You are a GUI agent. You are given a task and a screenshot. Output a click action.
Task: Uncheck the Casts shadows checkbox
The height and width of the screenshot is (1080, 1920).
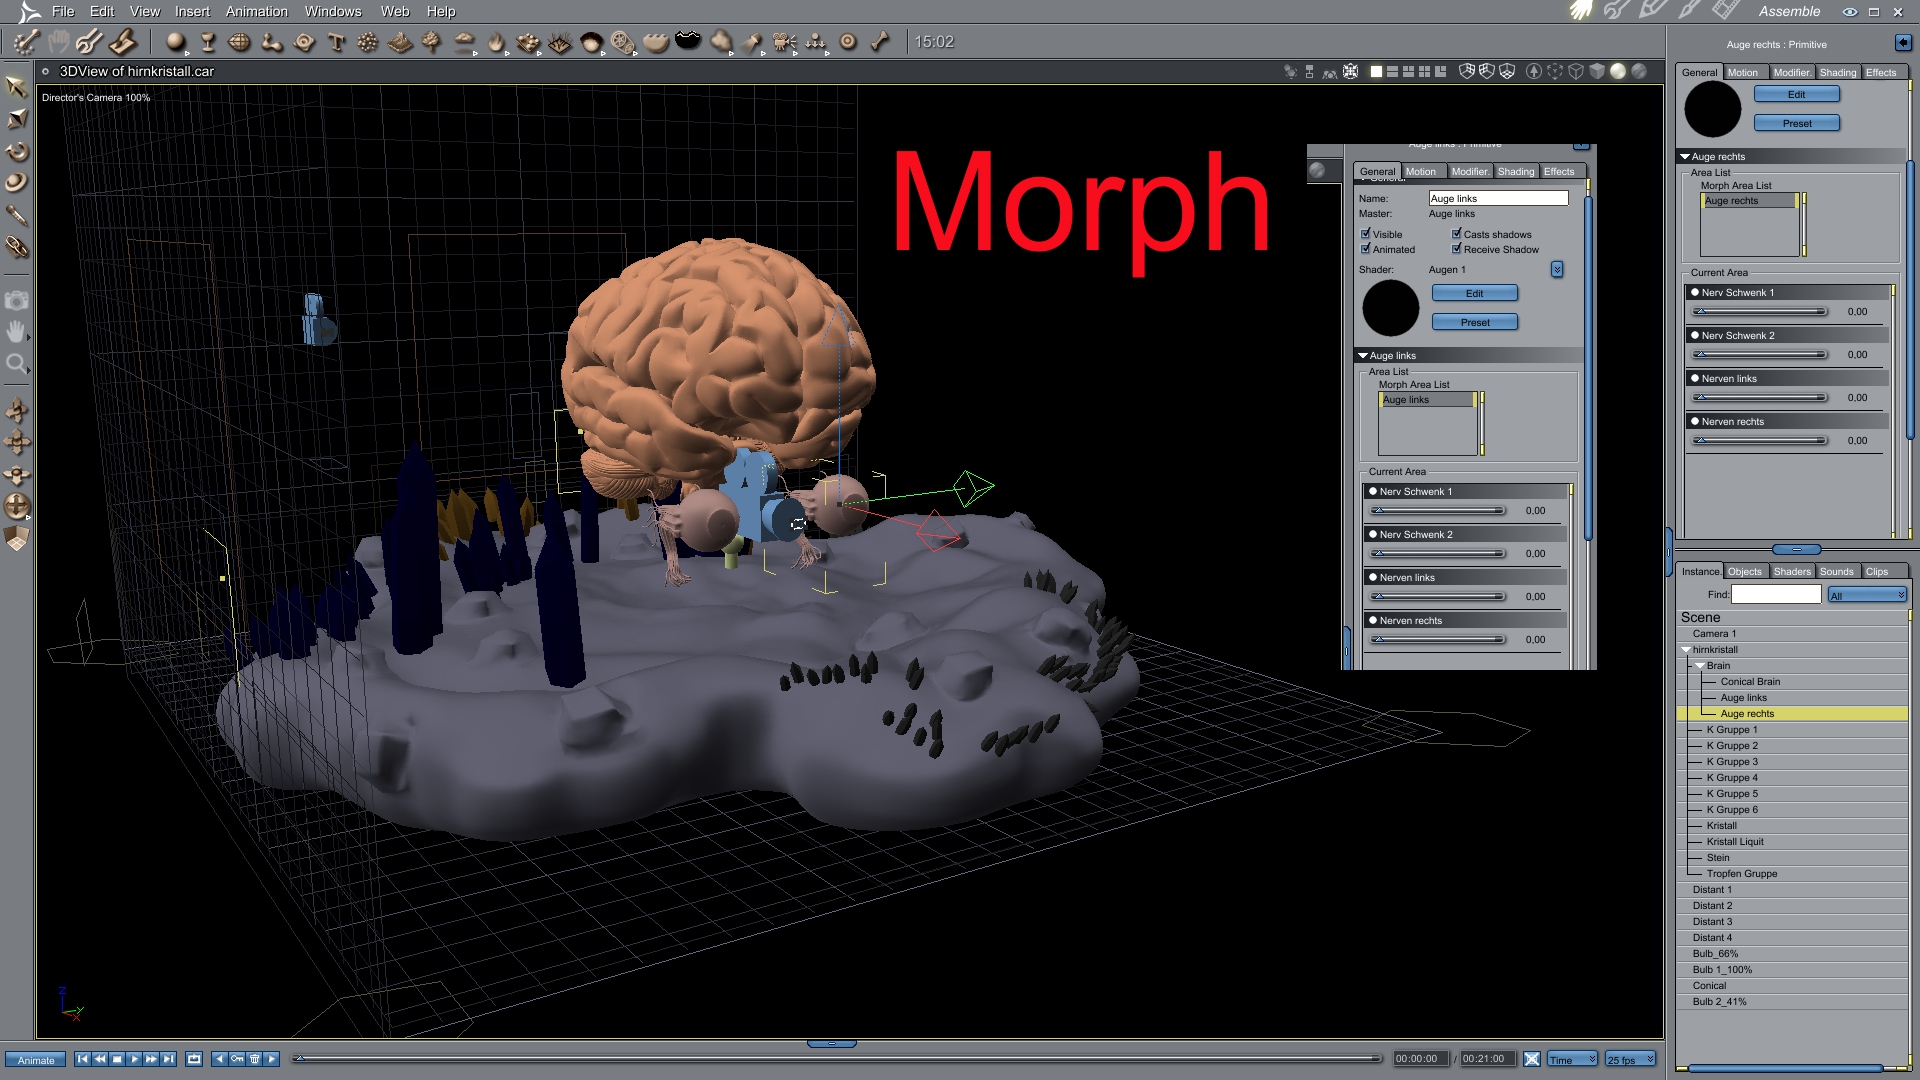[x=1456, y=234]
